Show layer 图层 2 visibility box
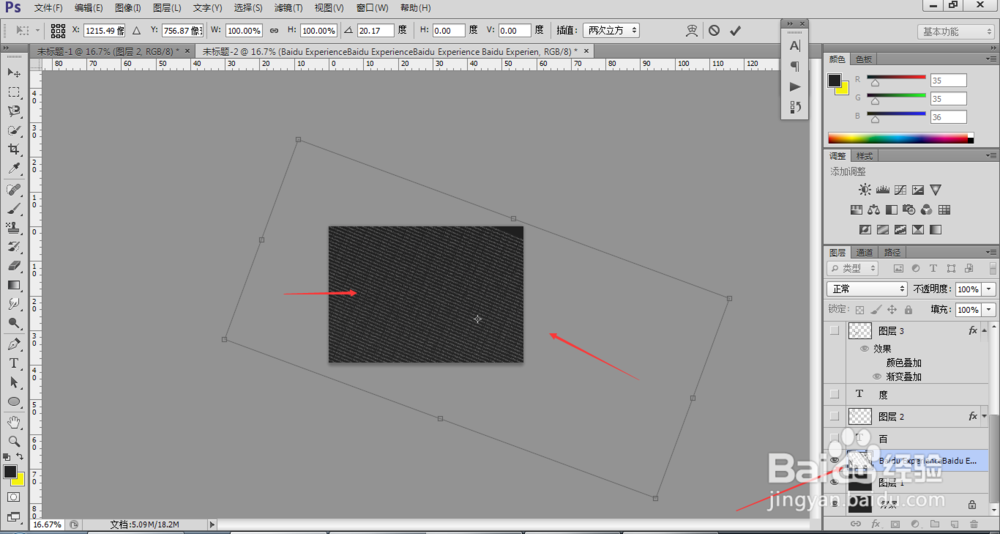1000x534 pixels. pos(834,416)
